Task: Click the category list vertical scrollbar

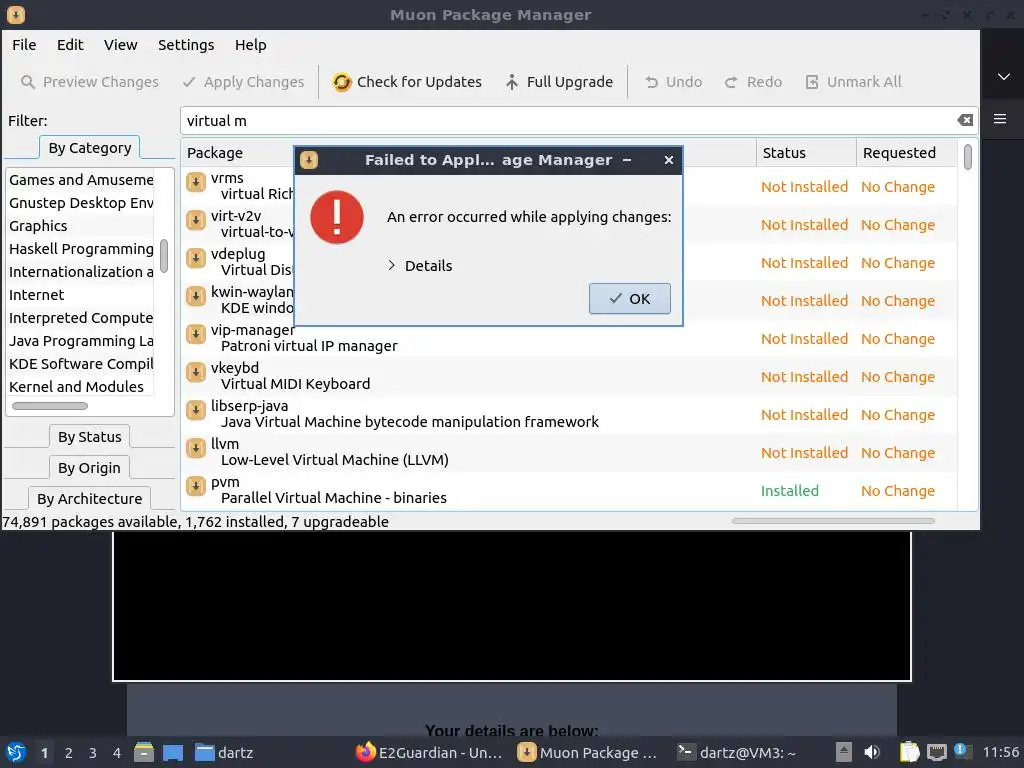Action: pos(163,256)
